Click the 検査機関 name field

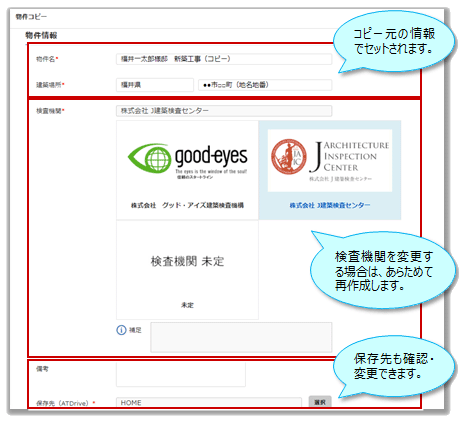[x=224, y=111]
